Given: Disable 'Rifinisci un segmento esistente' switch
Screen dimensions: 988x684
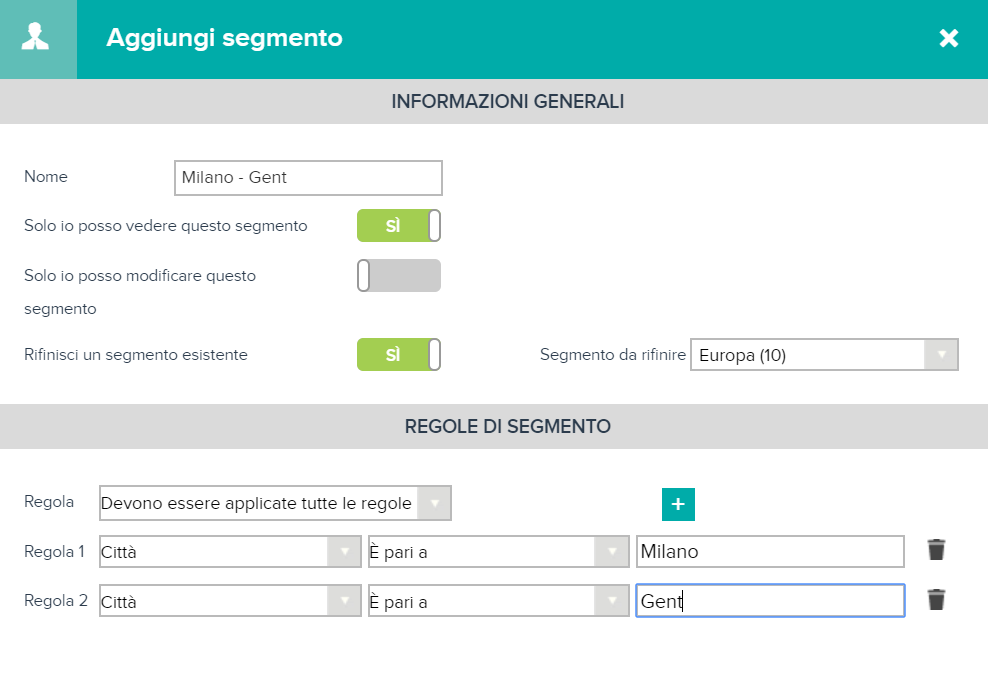Looking at the screenshot, I should [x=399, y=355].
